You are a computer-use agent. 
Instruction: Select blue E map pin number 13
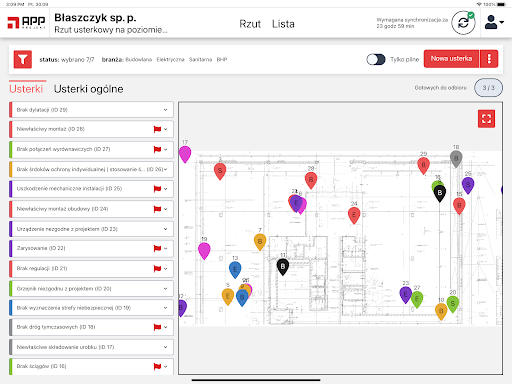235,270
